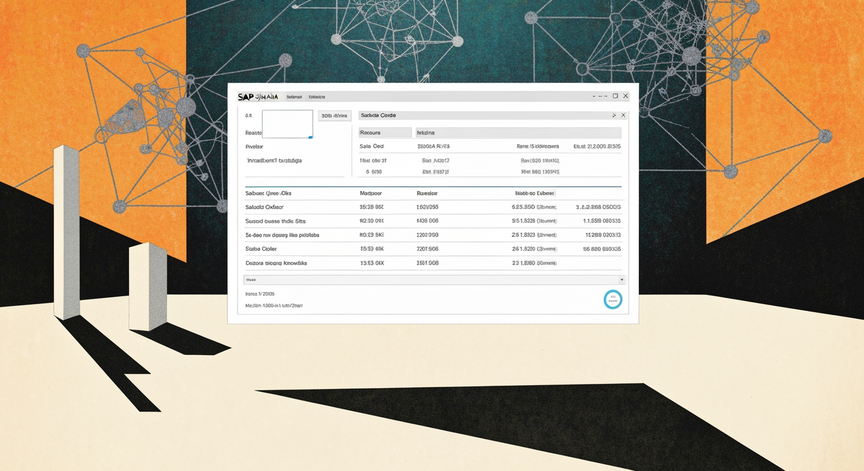Select the table row reading Stabe Cioller

433,249
